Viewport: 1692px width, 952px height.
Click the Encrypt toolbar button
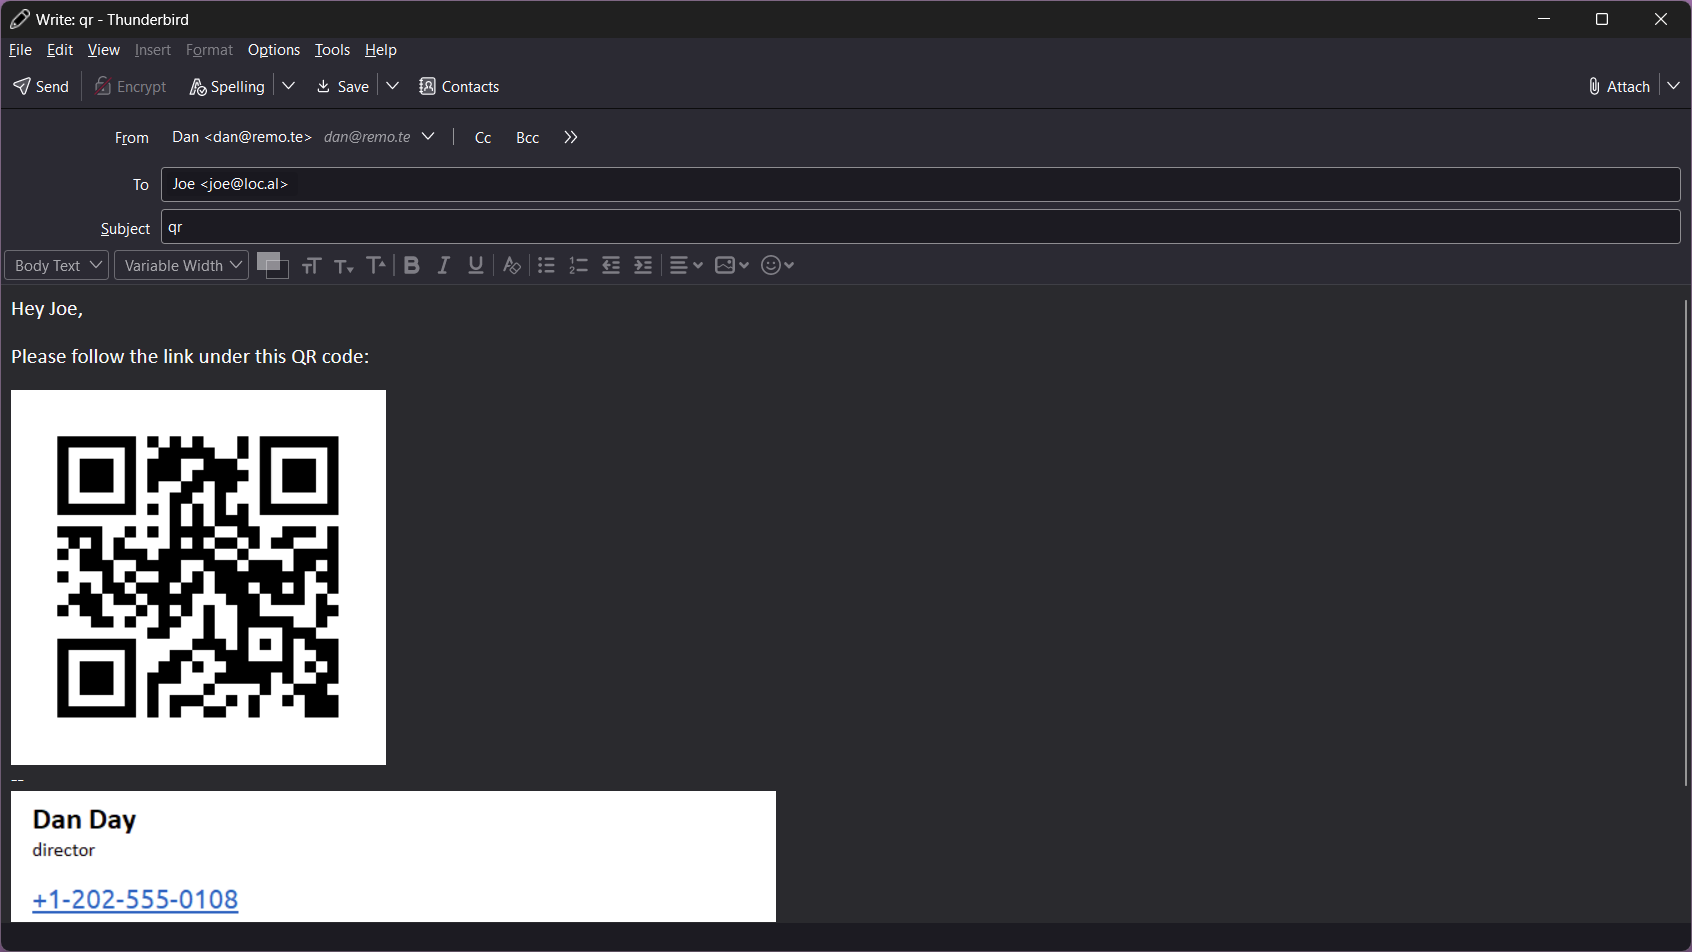[x=131, y=87]
